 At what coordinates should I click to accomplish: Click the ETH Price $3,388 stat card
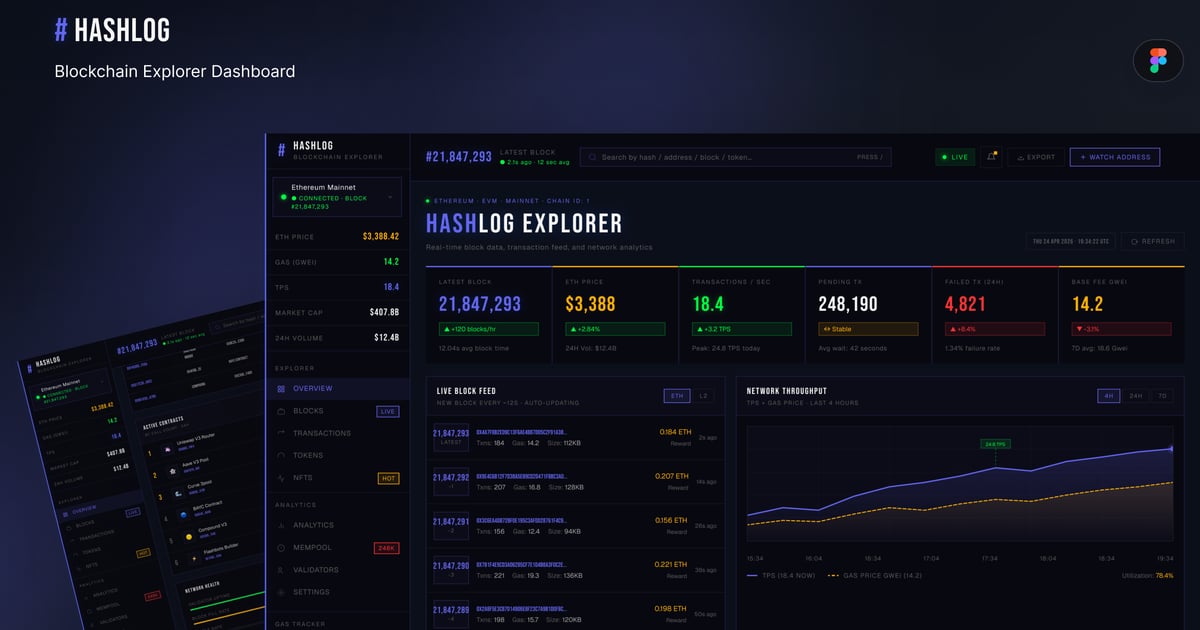615,314
